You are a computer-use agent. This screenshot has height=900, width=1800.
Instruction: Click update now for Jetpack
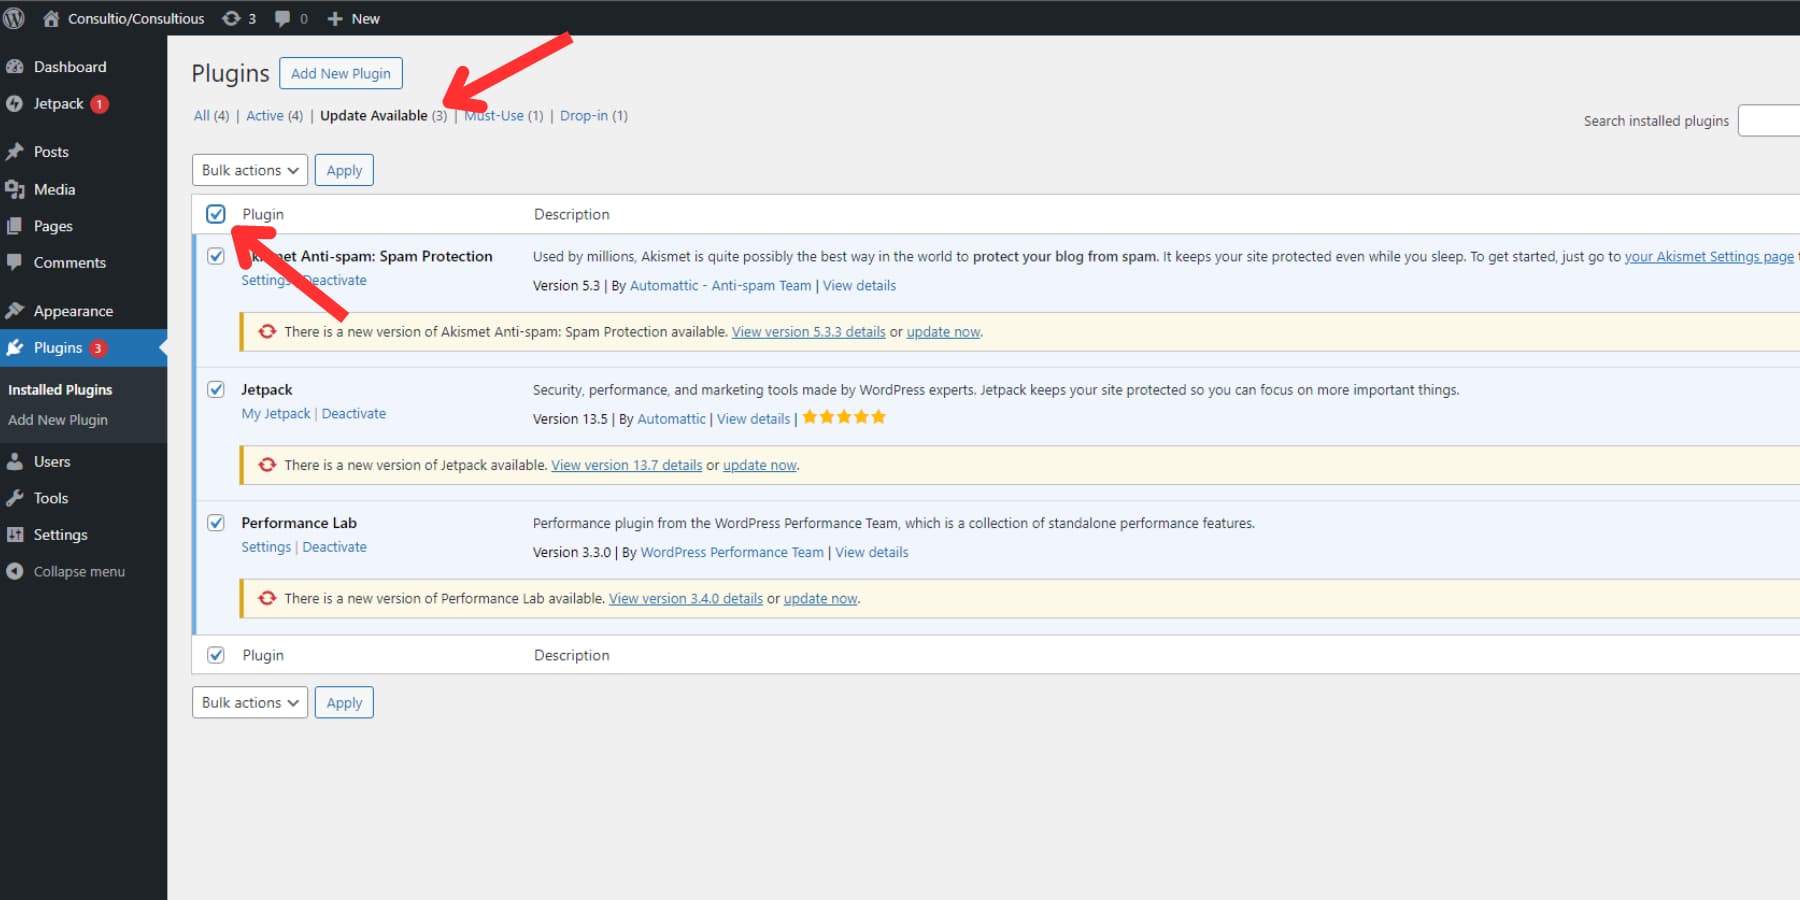(x=759, y=465)
